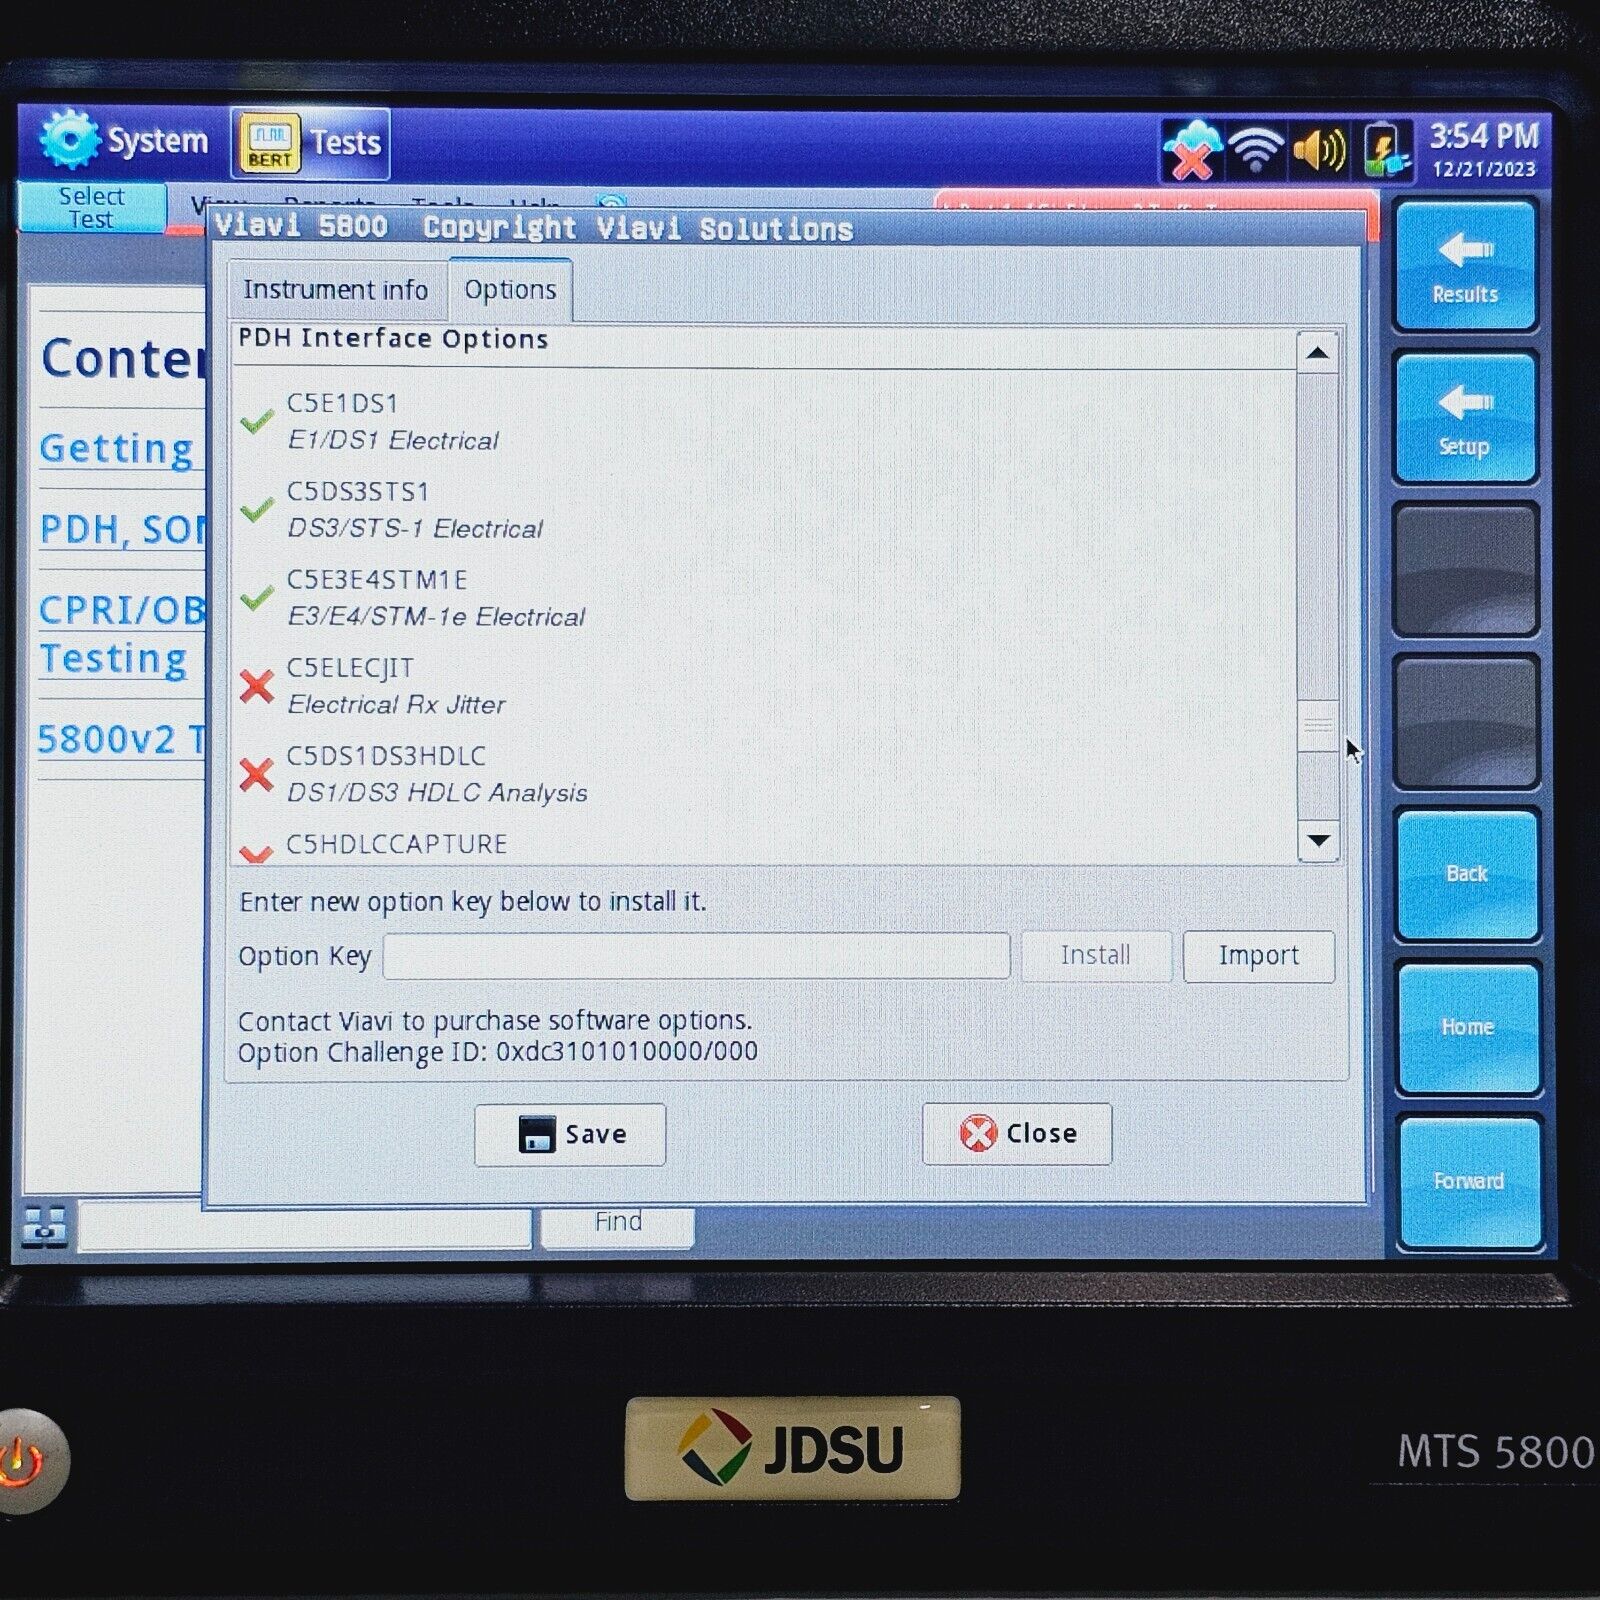This screenshot has width=1600, height=1600.
Task: Tap the Wi-Fi status icon
Action: (x=1258, y=146)
